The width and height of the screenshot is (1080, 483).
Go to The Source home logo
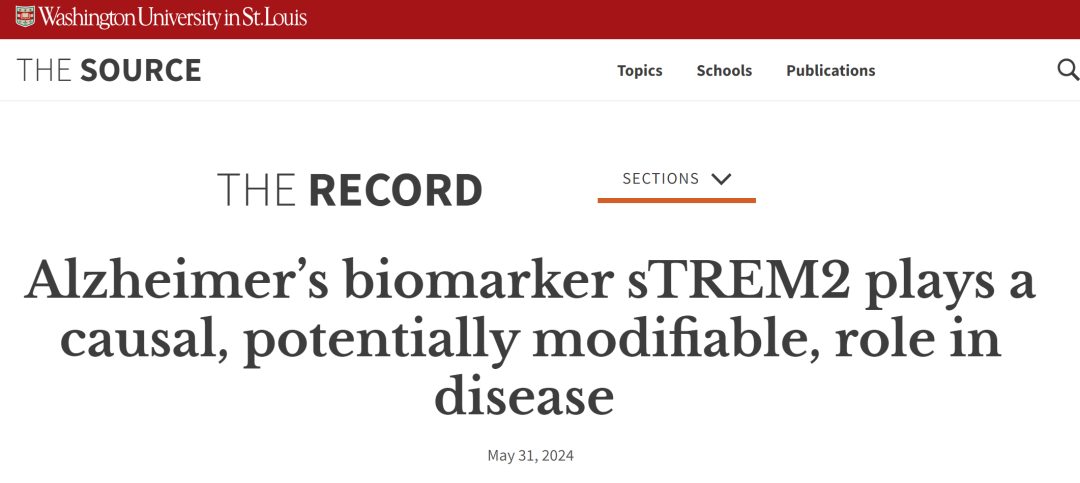[109, 70]
